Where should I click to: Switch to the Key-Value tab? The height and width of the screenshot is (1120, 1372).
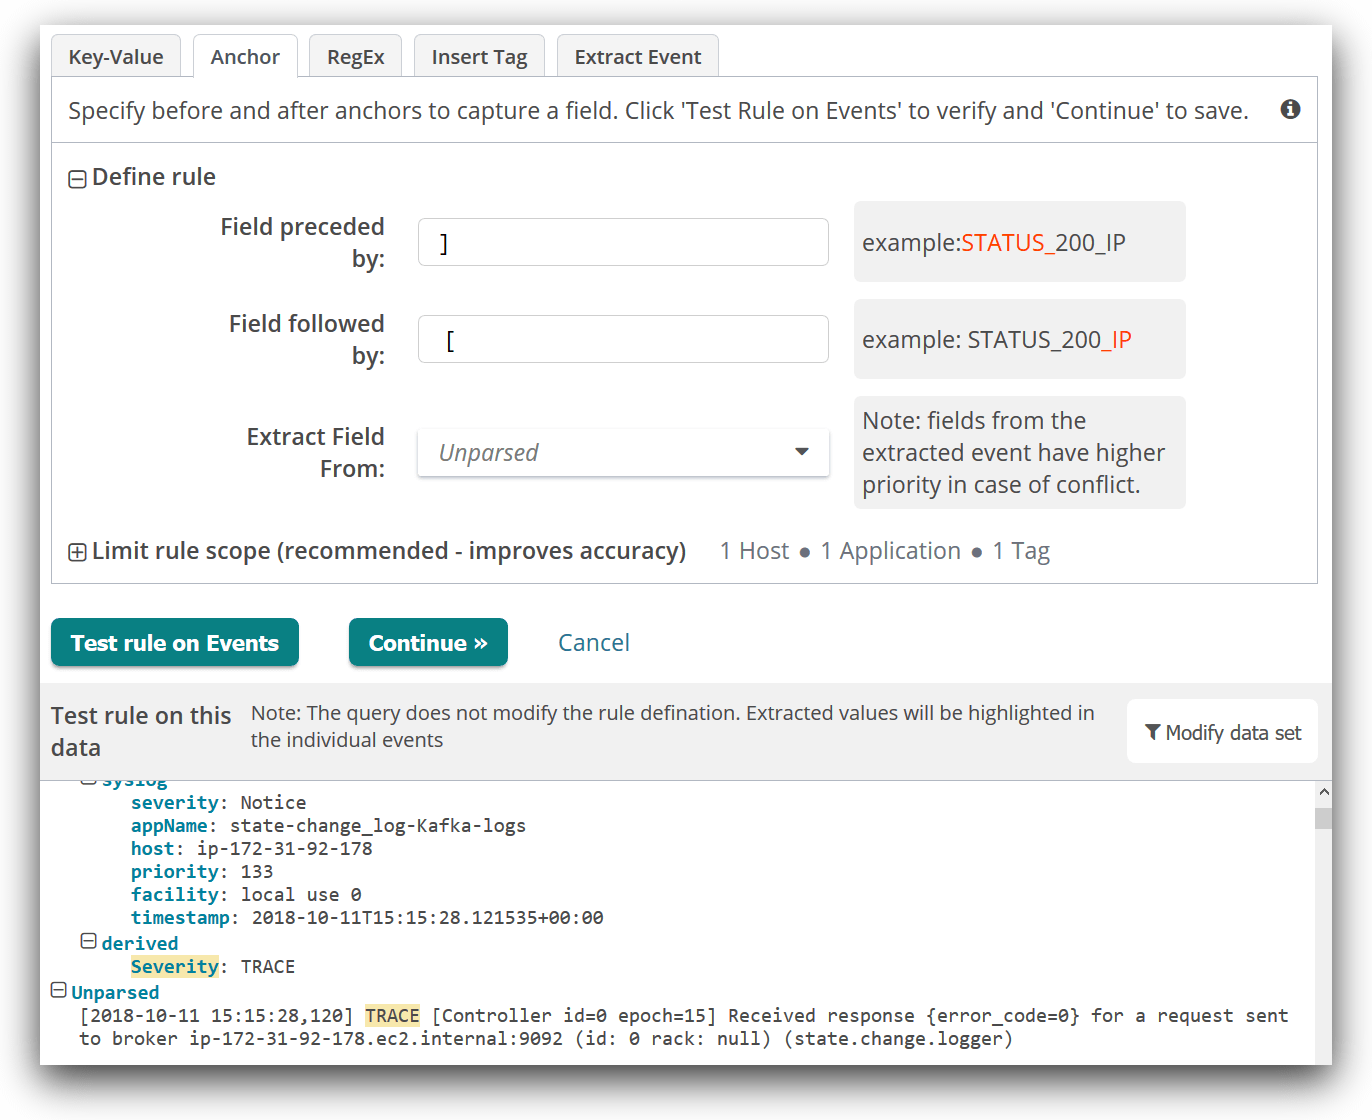click(115, 57)
